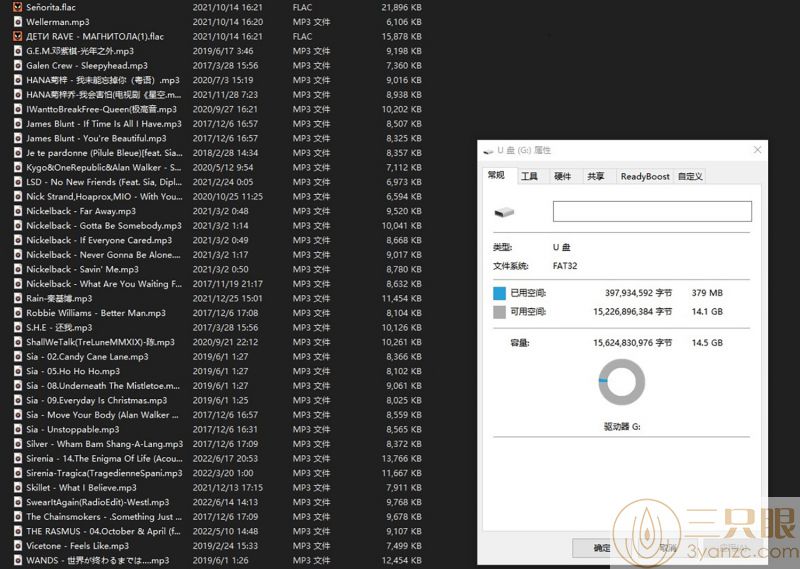
Task: Click the drive icon in the properties title bar
Action: (x=488, y=151)
